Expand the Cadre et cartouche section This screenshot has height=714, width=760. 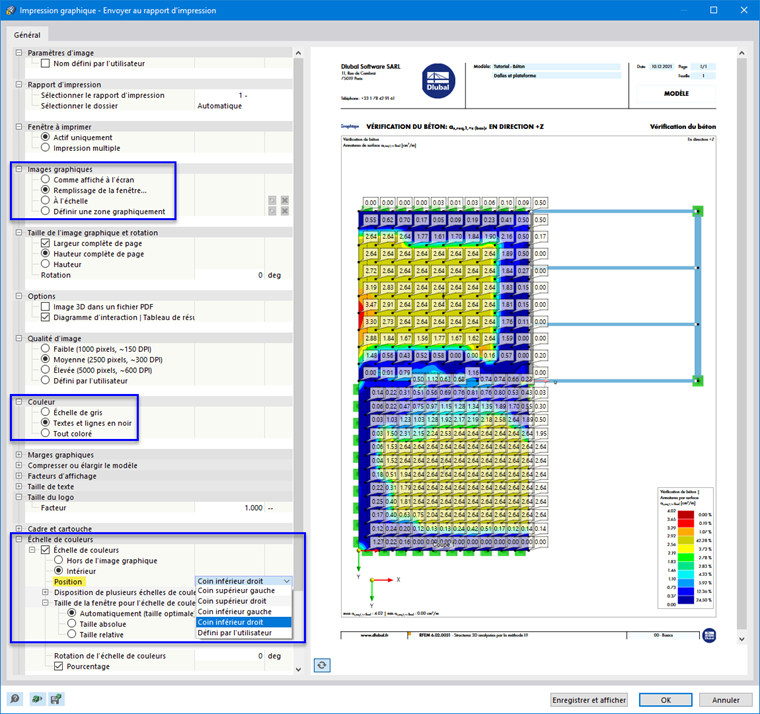pos(18,528)
